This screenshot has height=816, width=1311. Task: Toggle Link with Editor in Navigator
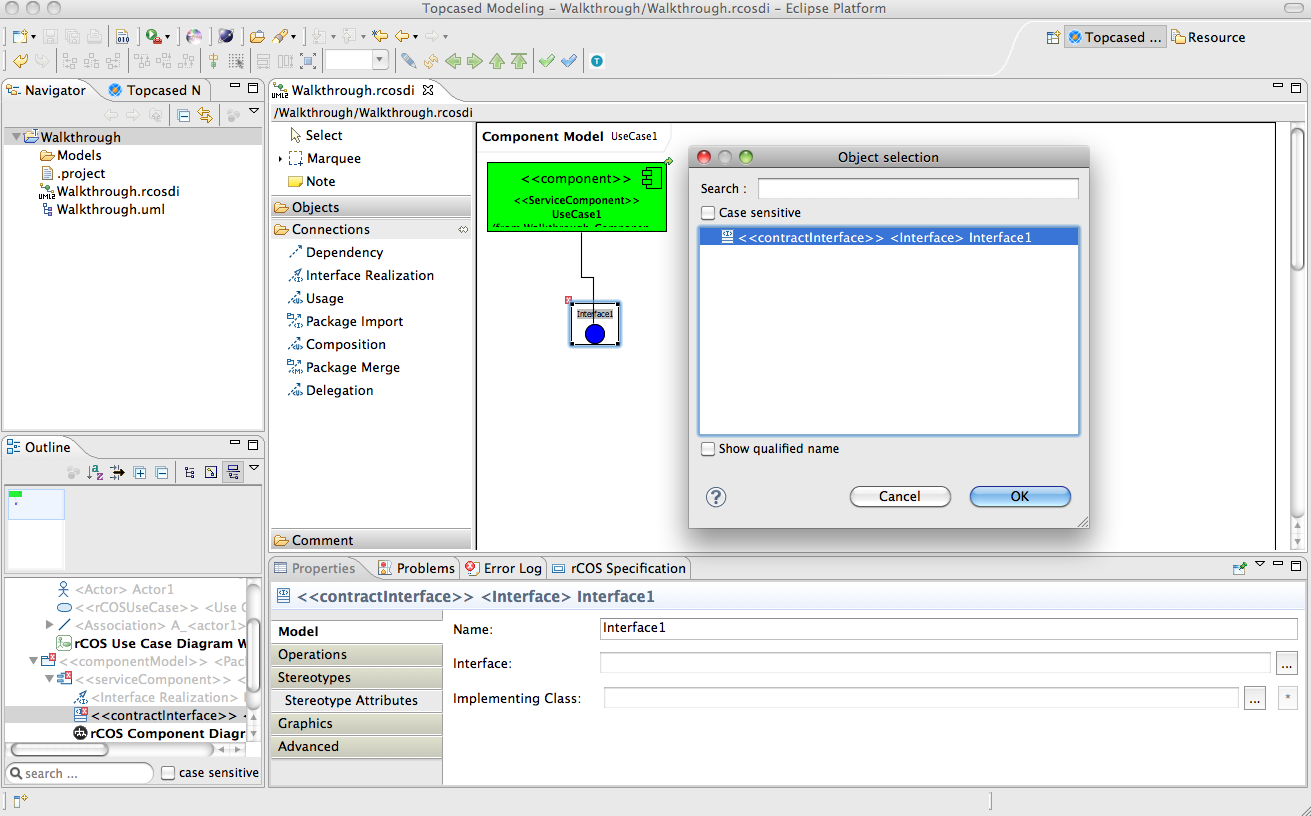pyautogui.click(x=205, y=115)
